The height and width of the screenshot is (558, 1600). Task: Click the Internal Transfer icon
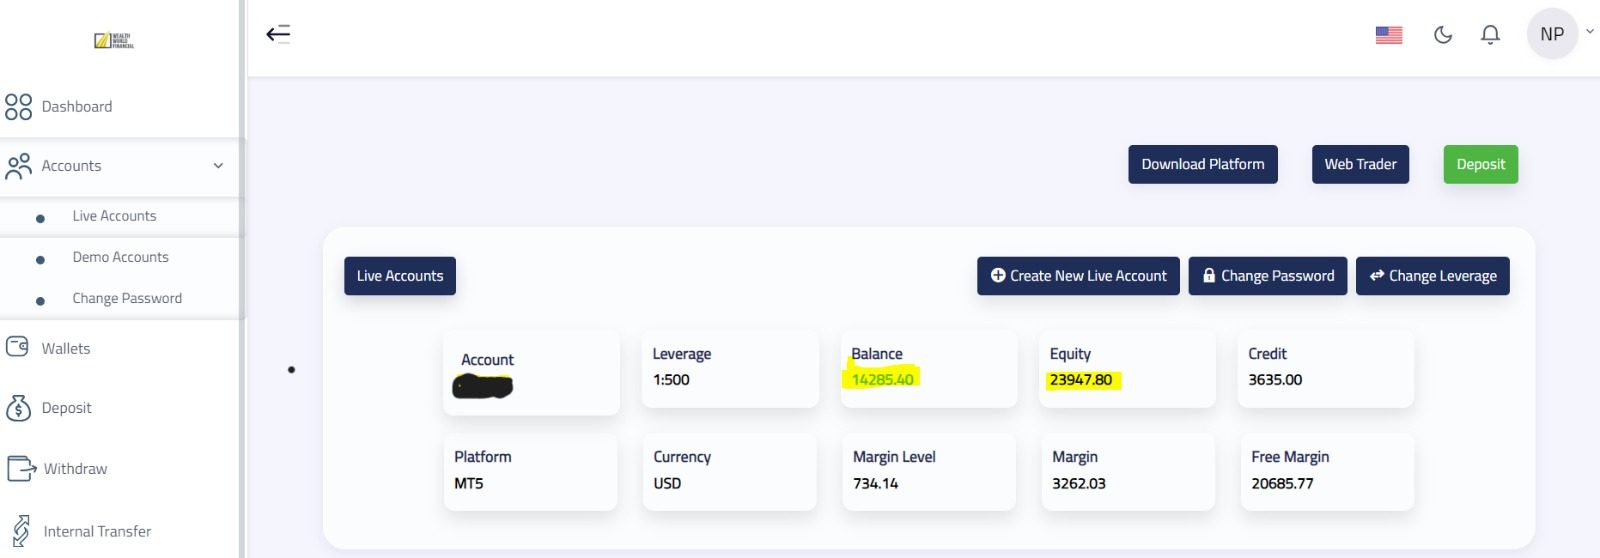(x=20, y=531)
